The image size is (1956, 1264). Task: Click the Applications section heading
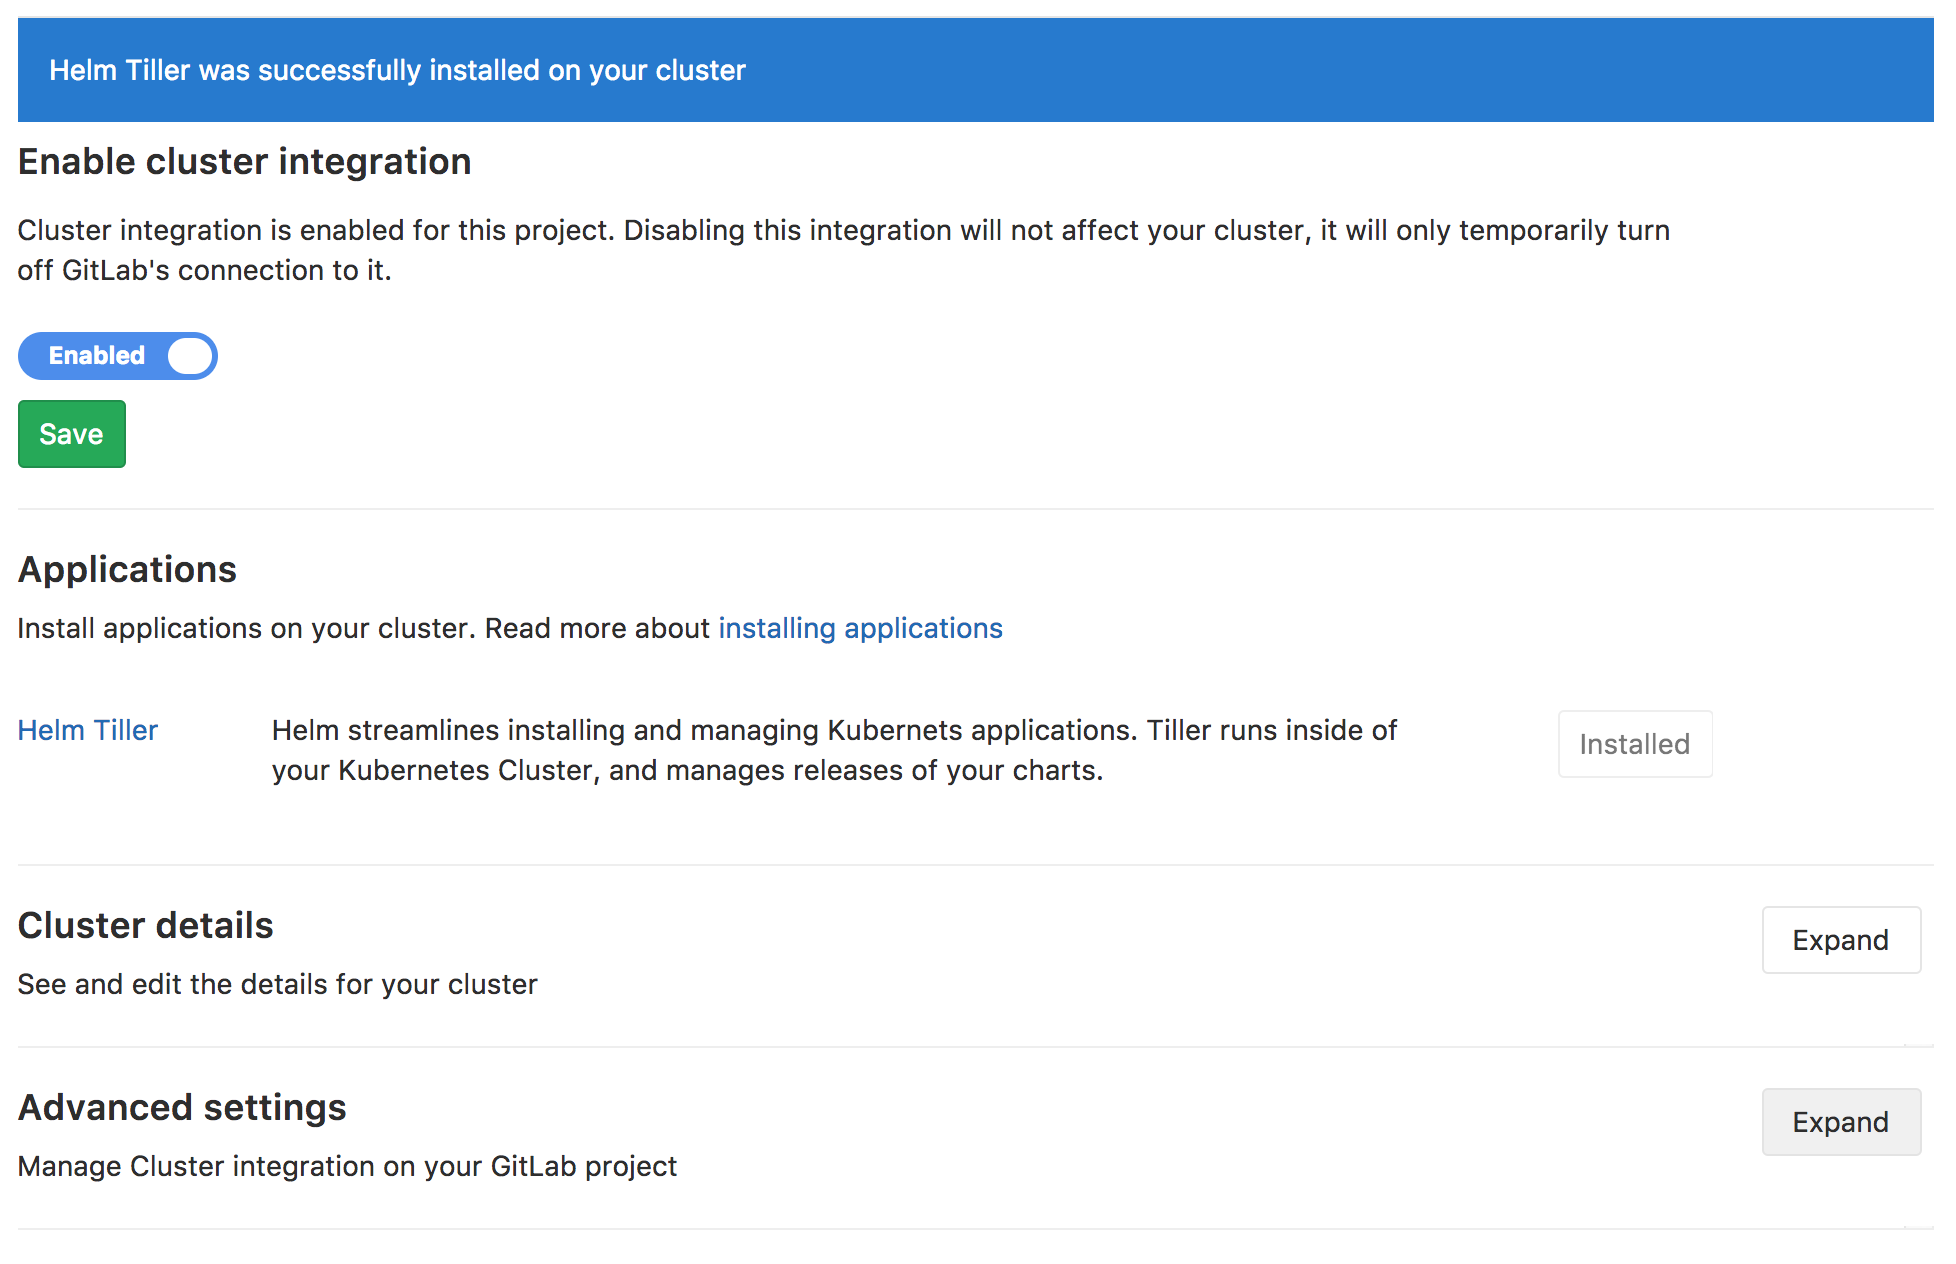(x=127, y=569)
